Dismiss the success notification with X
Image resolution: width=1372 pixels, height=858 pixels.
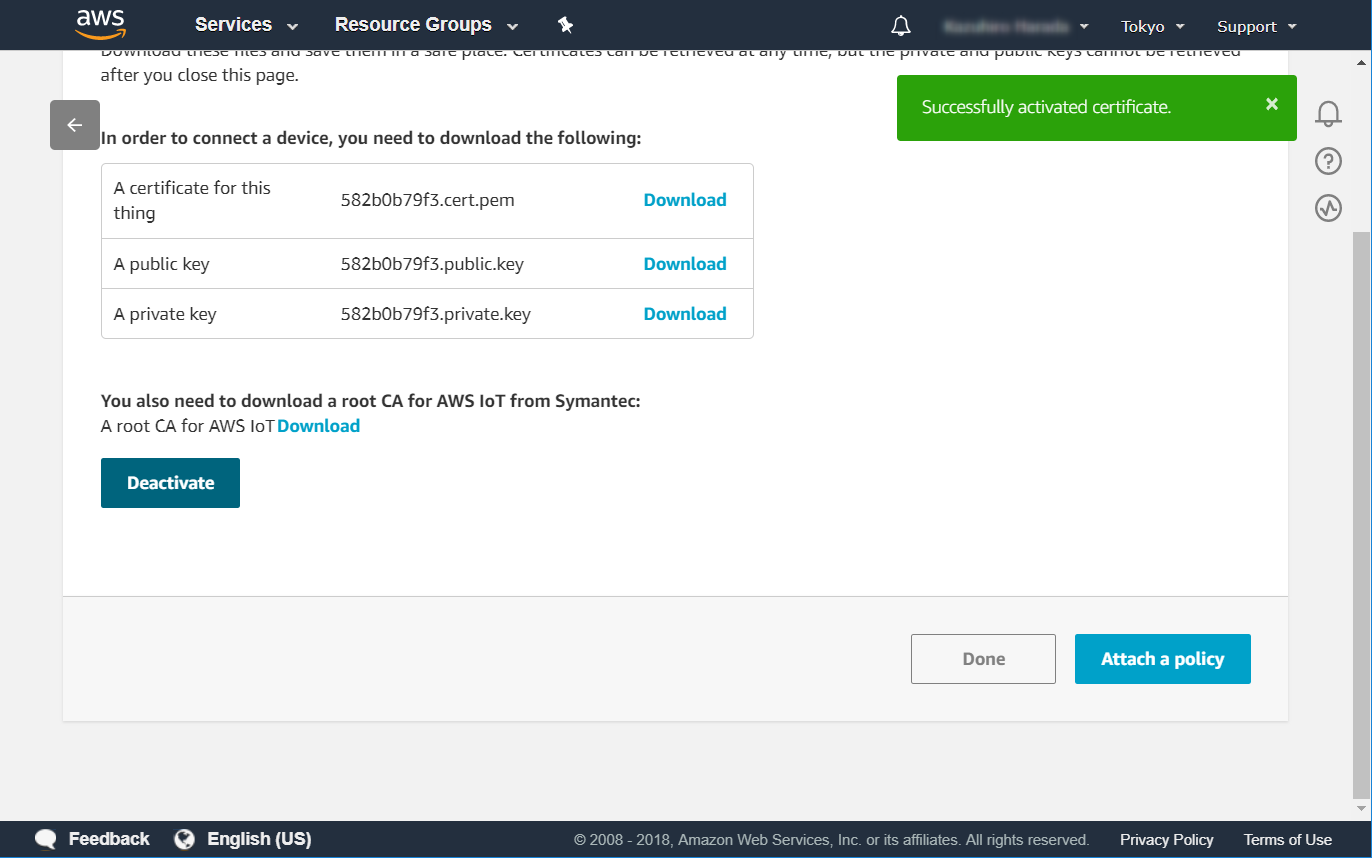1271,105
